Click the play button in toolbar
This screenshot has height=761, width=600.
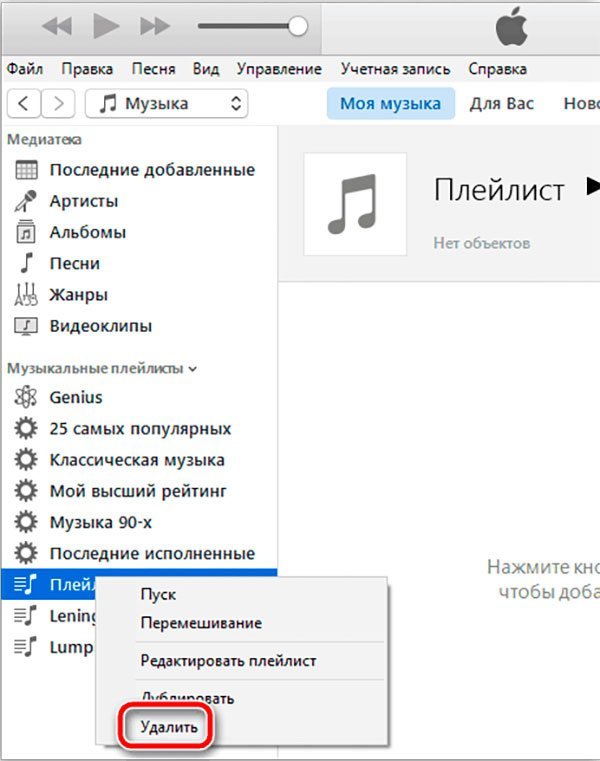106,26
